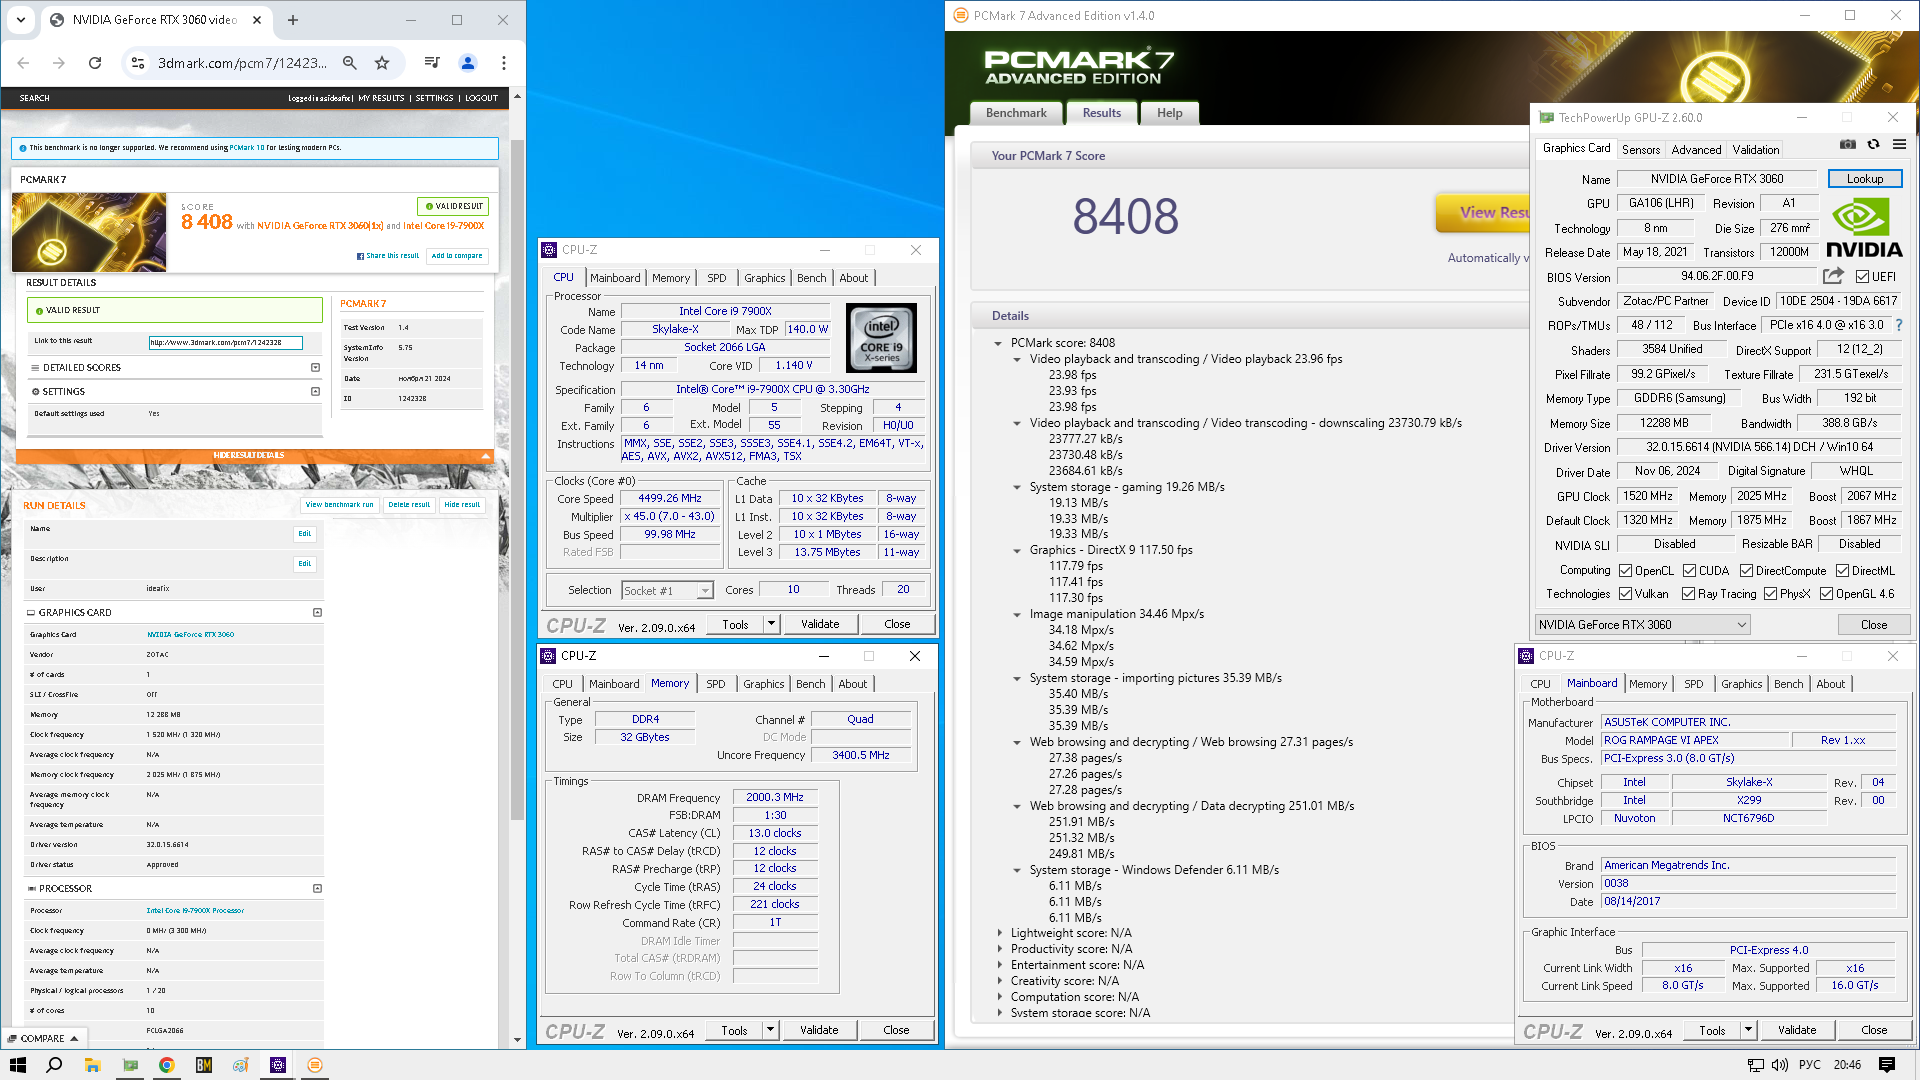Open File Explorer from the taskbar

92,1065
